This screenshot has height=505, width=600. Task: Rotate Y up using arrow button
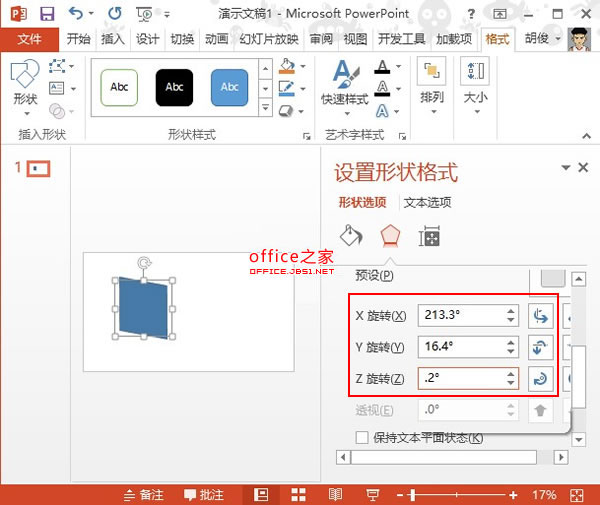click(541, 347)
